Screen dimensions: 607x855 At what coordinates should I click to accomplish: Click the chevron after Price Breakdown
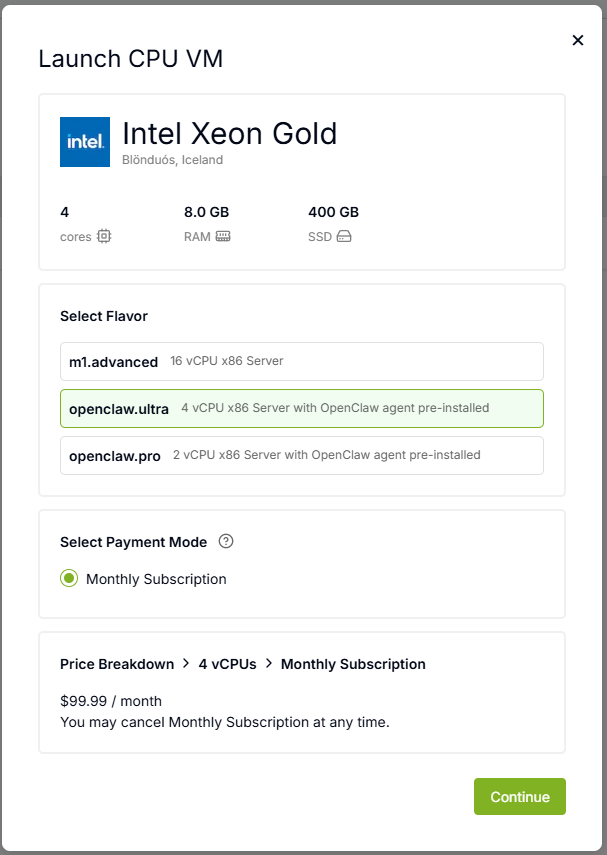pyautogui.click(x=185, y=664)
